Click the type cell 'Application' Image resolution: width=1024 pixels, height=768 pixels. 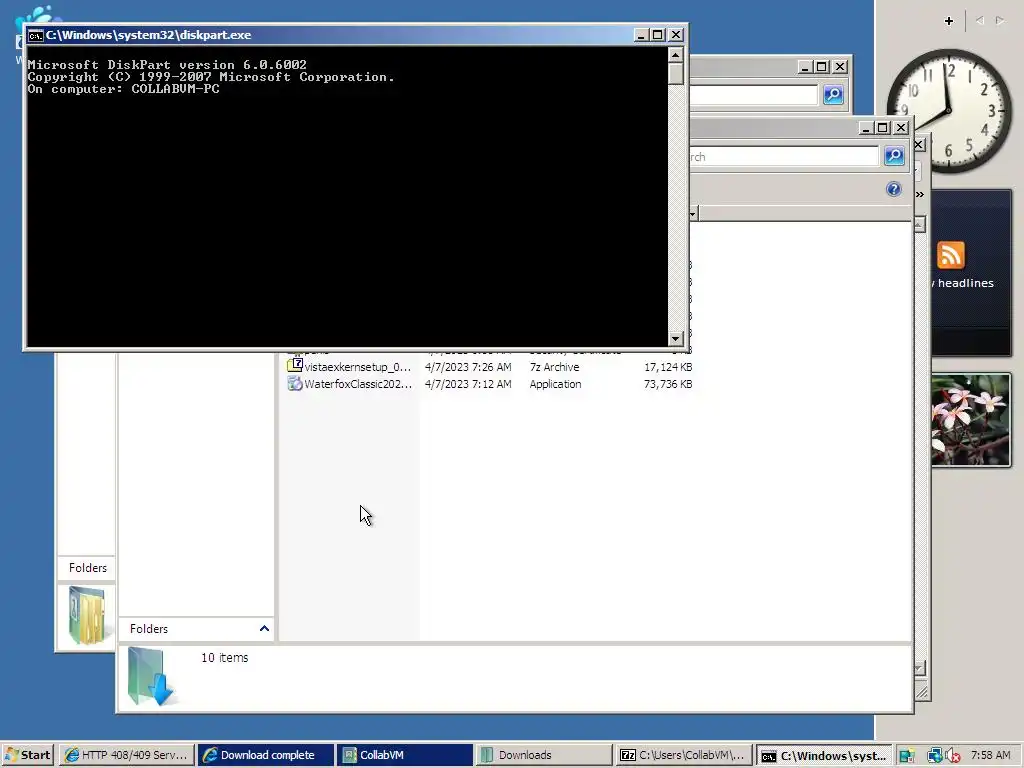click(555, 384)
